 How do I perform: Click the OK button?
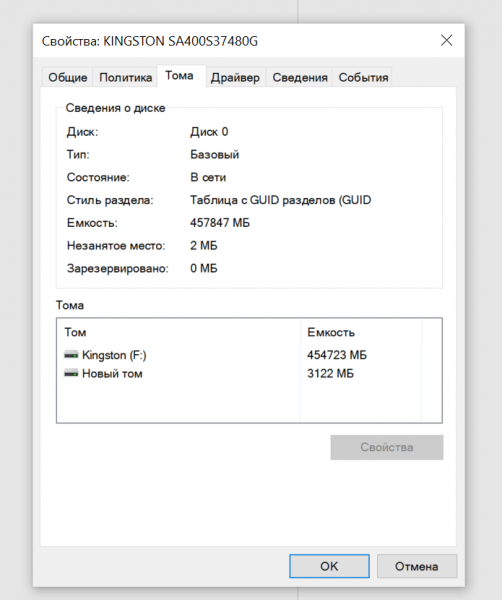[x=329, y=566]
